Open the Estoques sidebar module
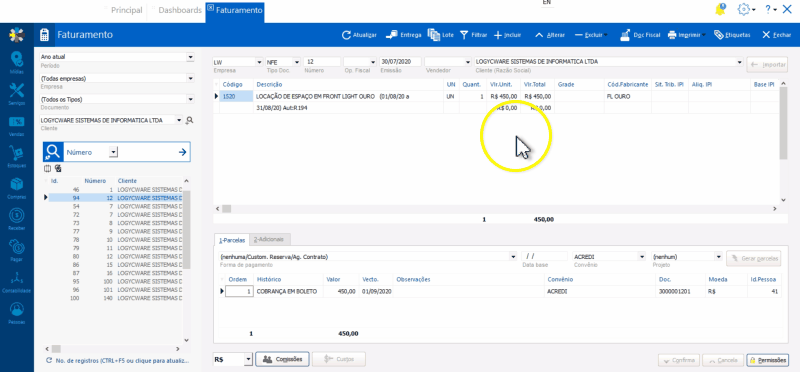The image size is (800, 372). point(17,157)
